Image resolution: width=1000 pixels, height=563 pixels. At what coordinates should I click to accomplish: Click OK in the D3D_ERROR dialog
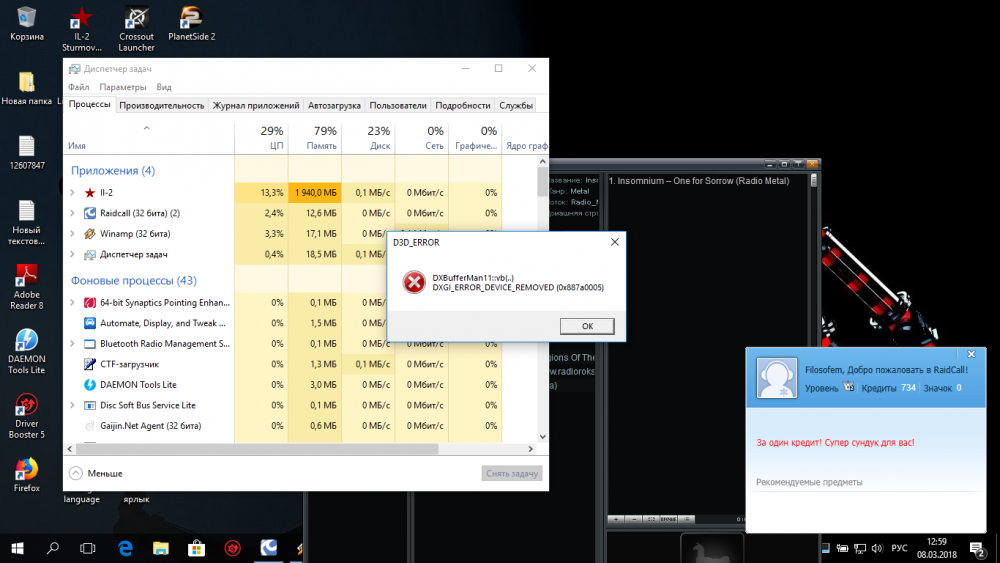tap(587, 326)
